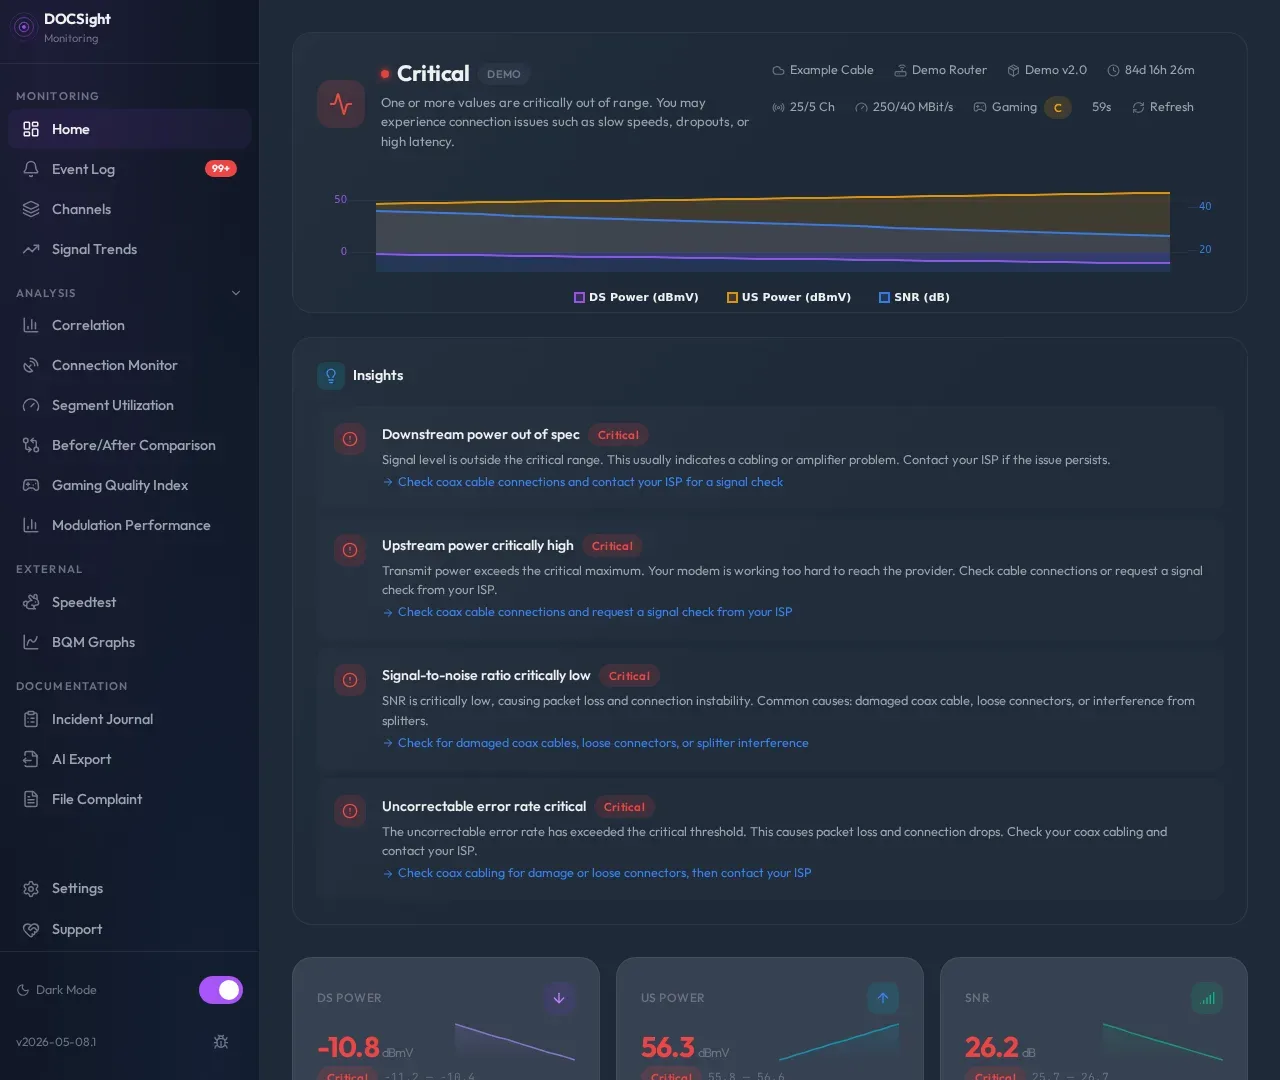Viewport: 1280px width, 1080px height.
Task: Click the Upstream power alert icon
Action: click(x=350, y=550)
